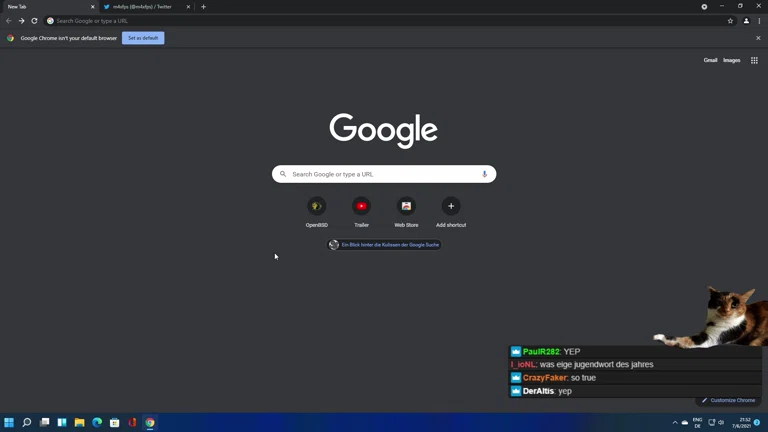Add a new shortcut tile
This screenshot has height=432, width=768.
[451, 212]
